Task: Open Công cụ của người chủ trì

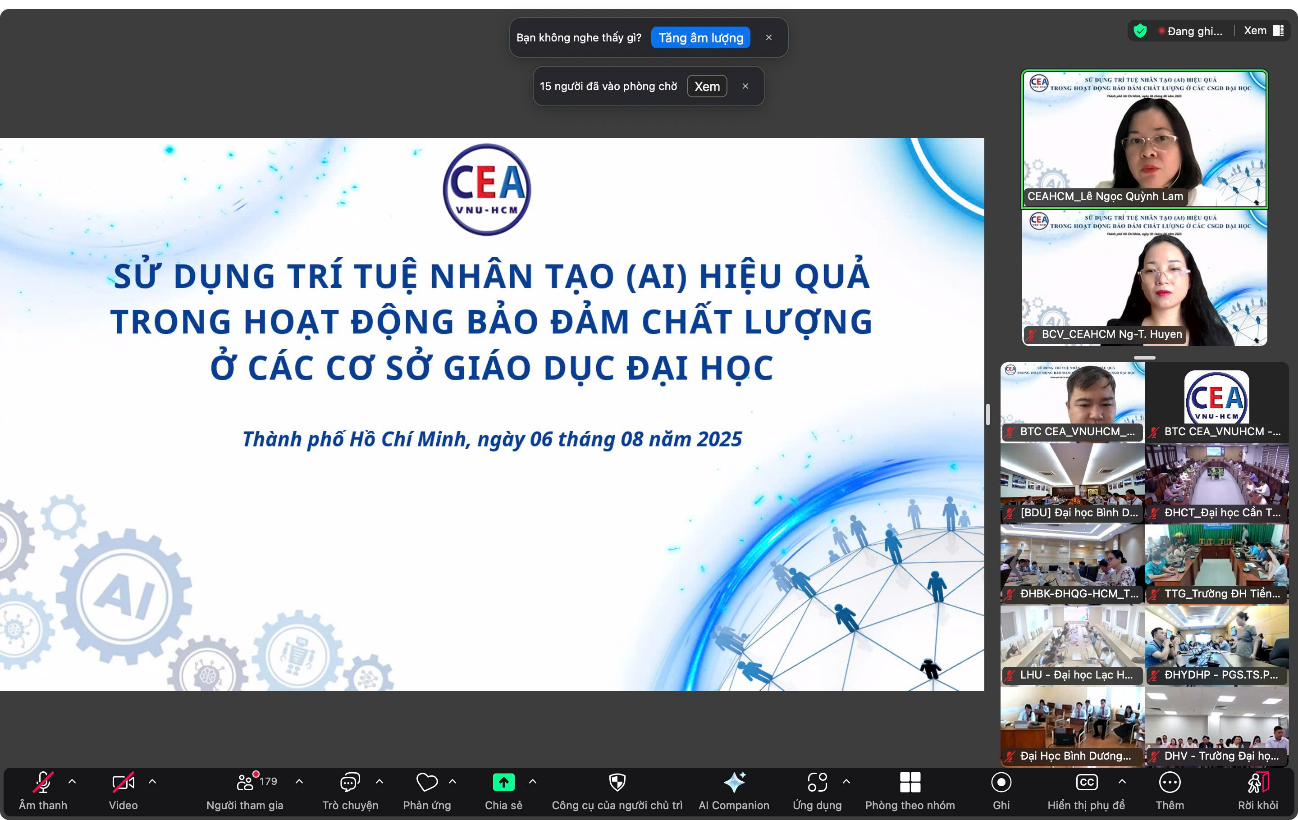Action: tap(617, 783)
